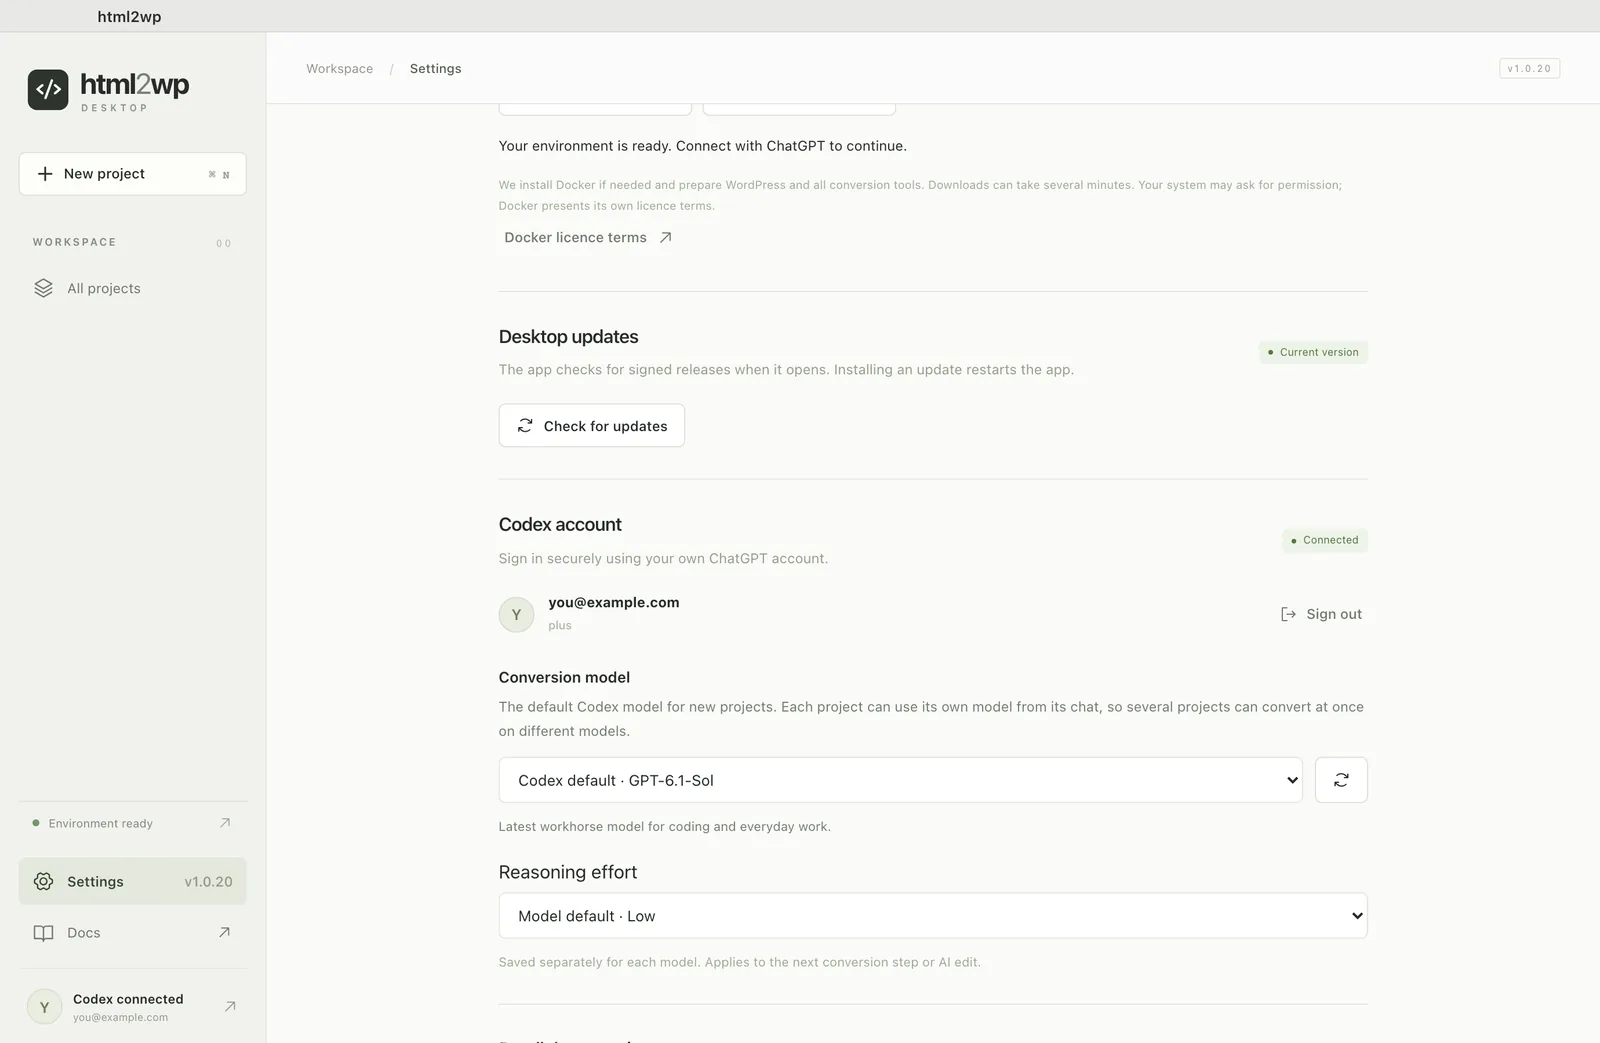Click the v1.0.20 version badge top right

click(x=1529, y=68)
